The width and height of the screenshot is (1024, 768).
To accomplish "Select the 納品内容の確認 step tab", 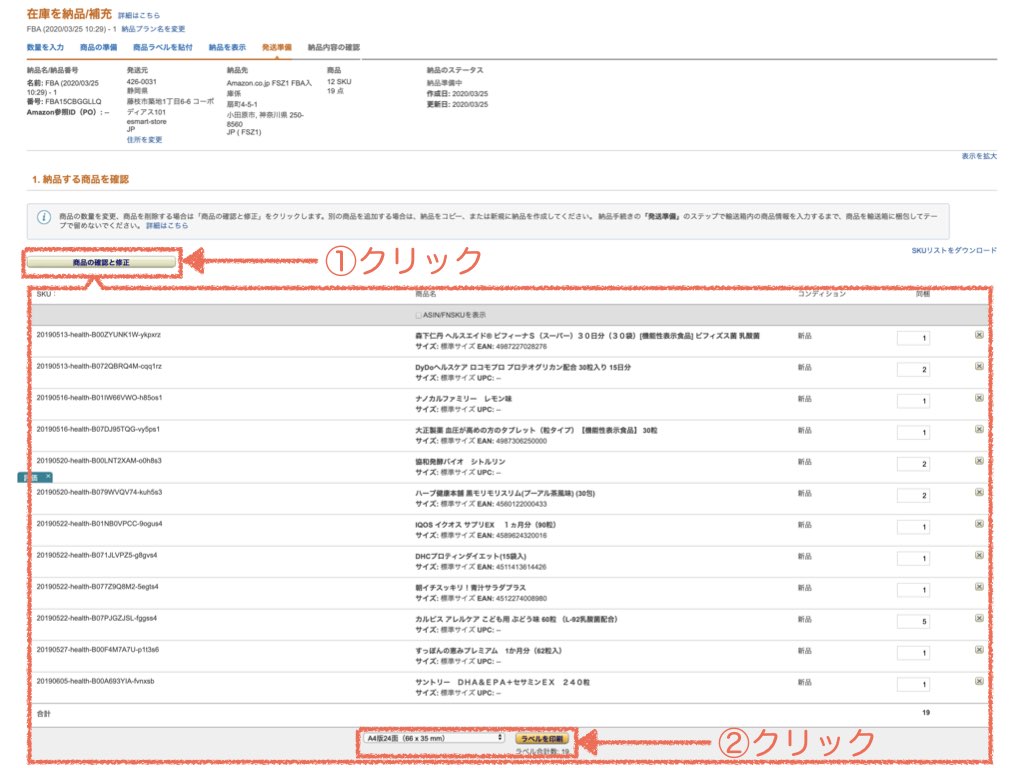I will [x=334, y=48].
